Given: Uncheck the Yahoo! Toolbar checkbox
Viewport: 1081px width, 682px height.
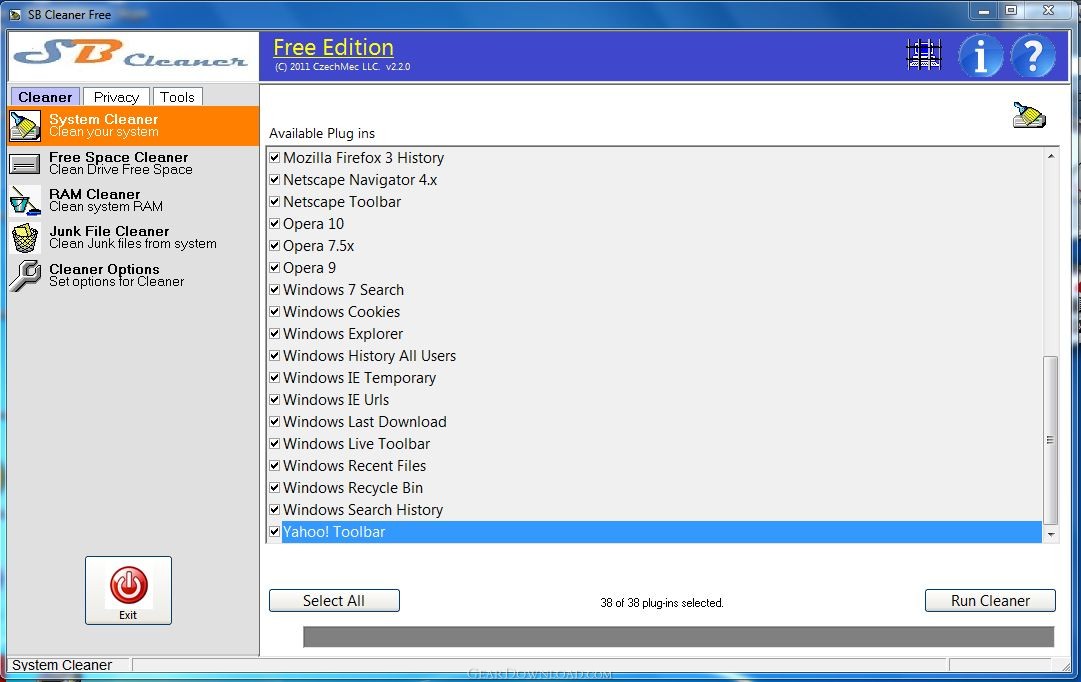Looking at the screenshot, I should (274, 532).
